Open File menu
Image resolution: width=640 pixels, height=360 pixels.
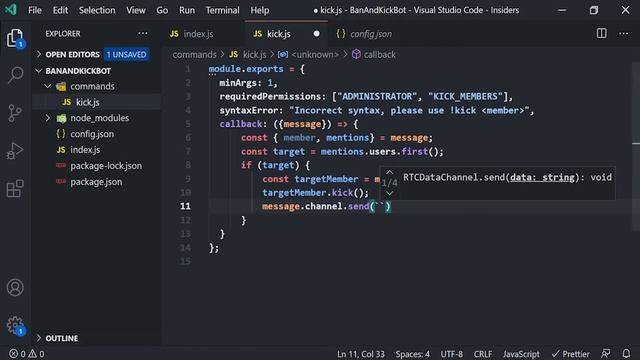pyautogui.click(x=35, y=10)
